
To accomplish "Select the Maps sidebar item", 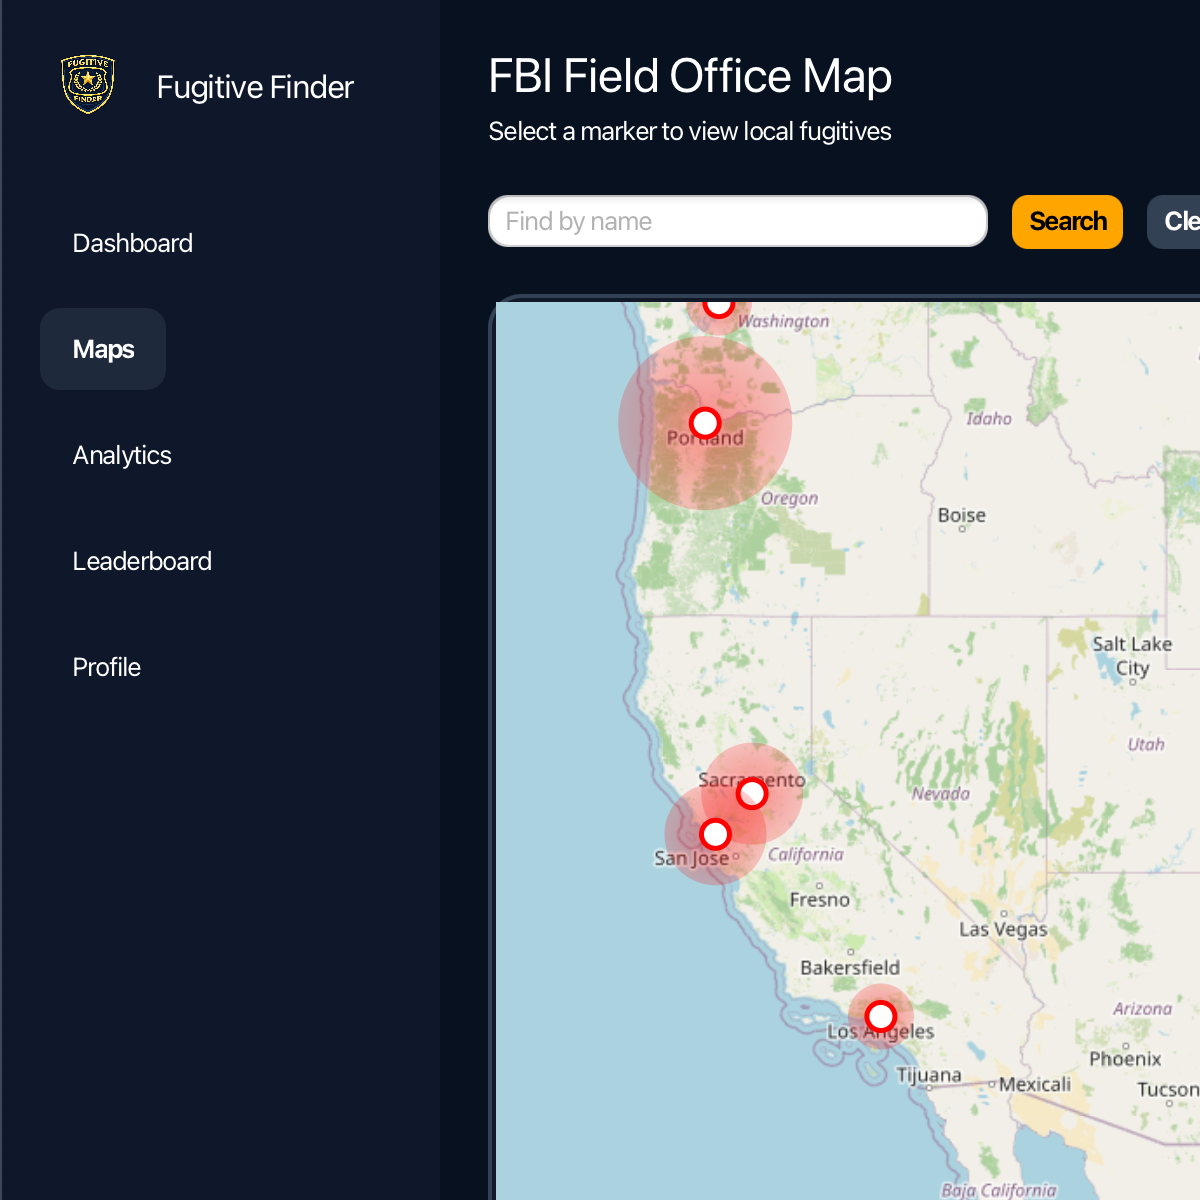I will 103,349.
